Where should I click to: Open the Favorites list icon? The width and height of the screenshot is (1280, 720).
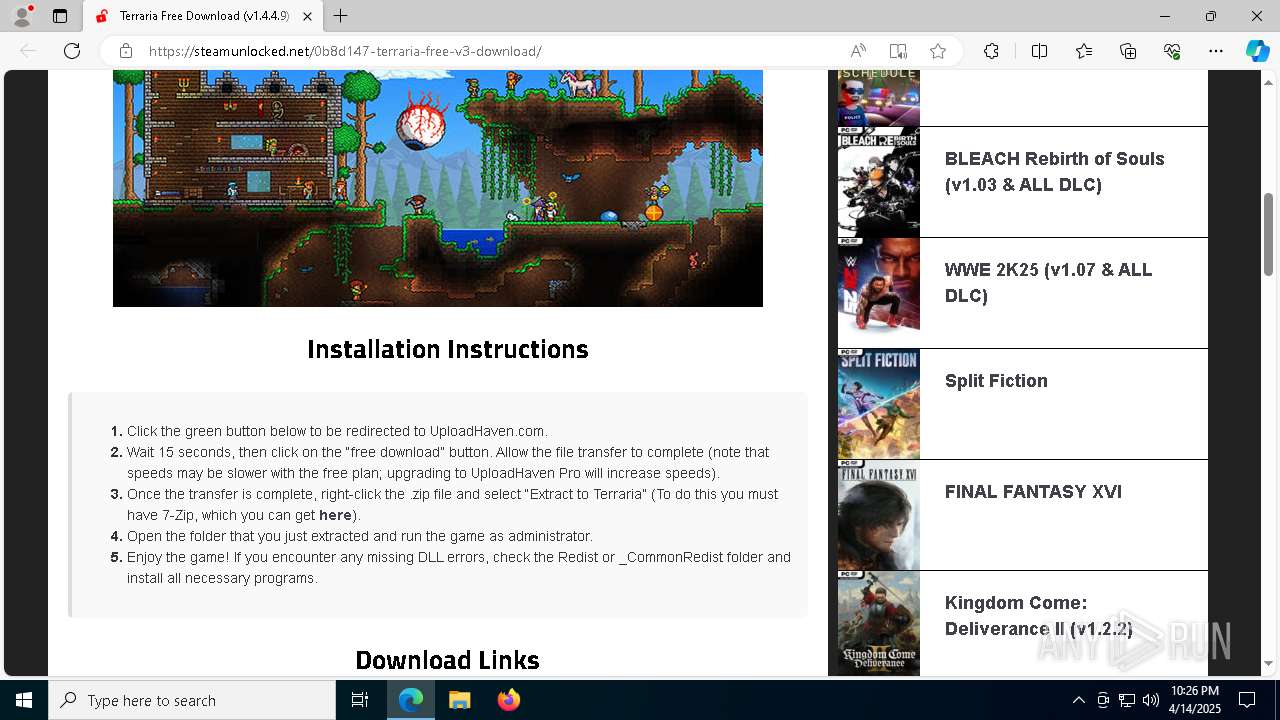point(1084,51)
